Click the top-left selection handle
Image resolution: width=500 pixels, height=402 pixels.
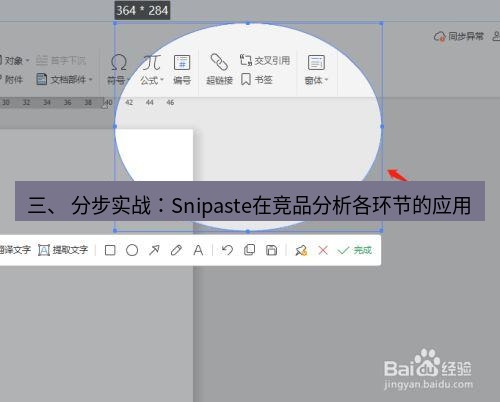115,23
